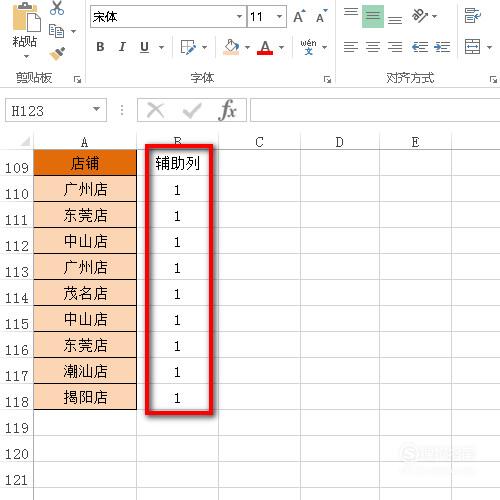The height and width of the screenshot is (500, 500).
Task: Expand the font color dropdown arrow
Action: pyautogui.click(x=281, y=47)
